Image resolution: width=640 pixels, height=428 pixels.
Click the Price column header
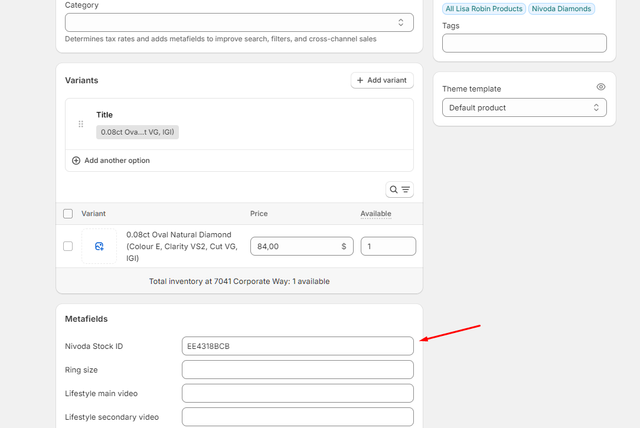[x=259, y=213]
